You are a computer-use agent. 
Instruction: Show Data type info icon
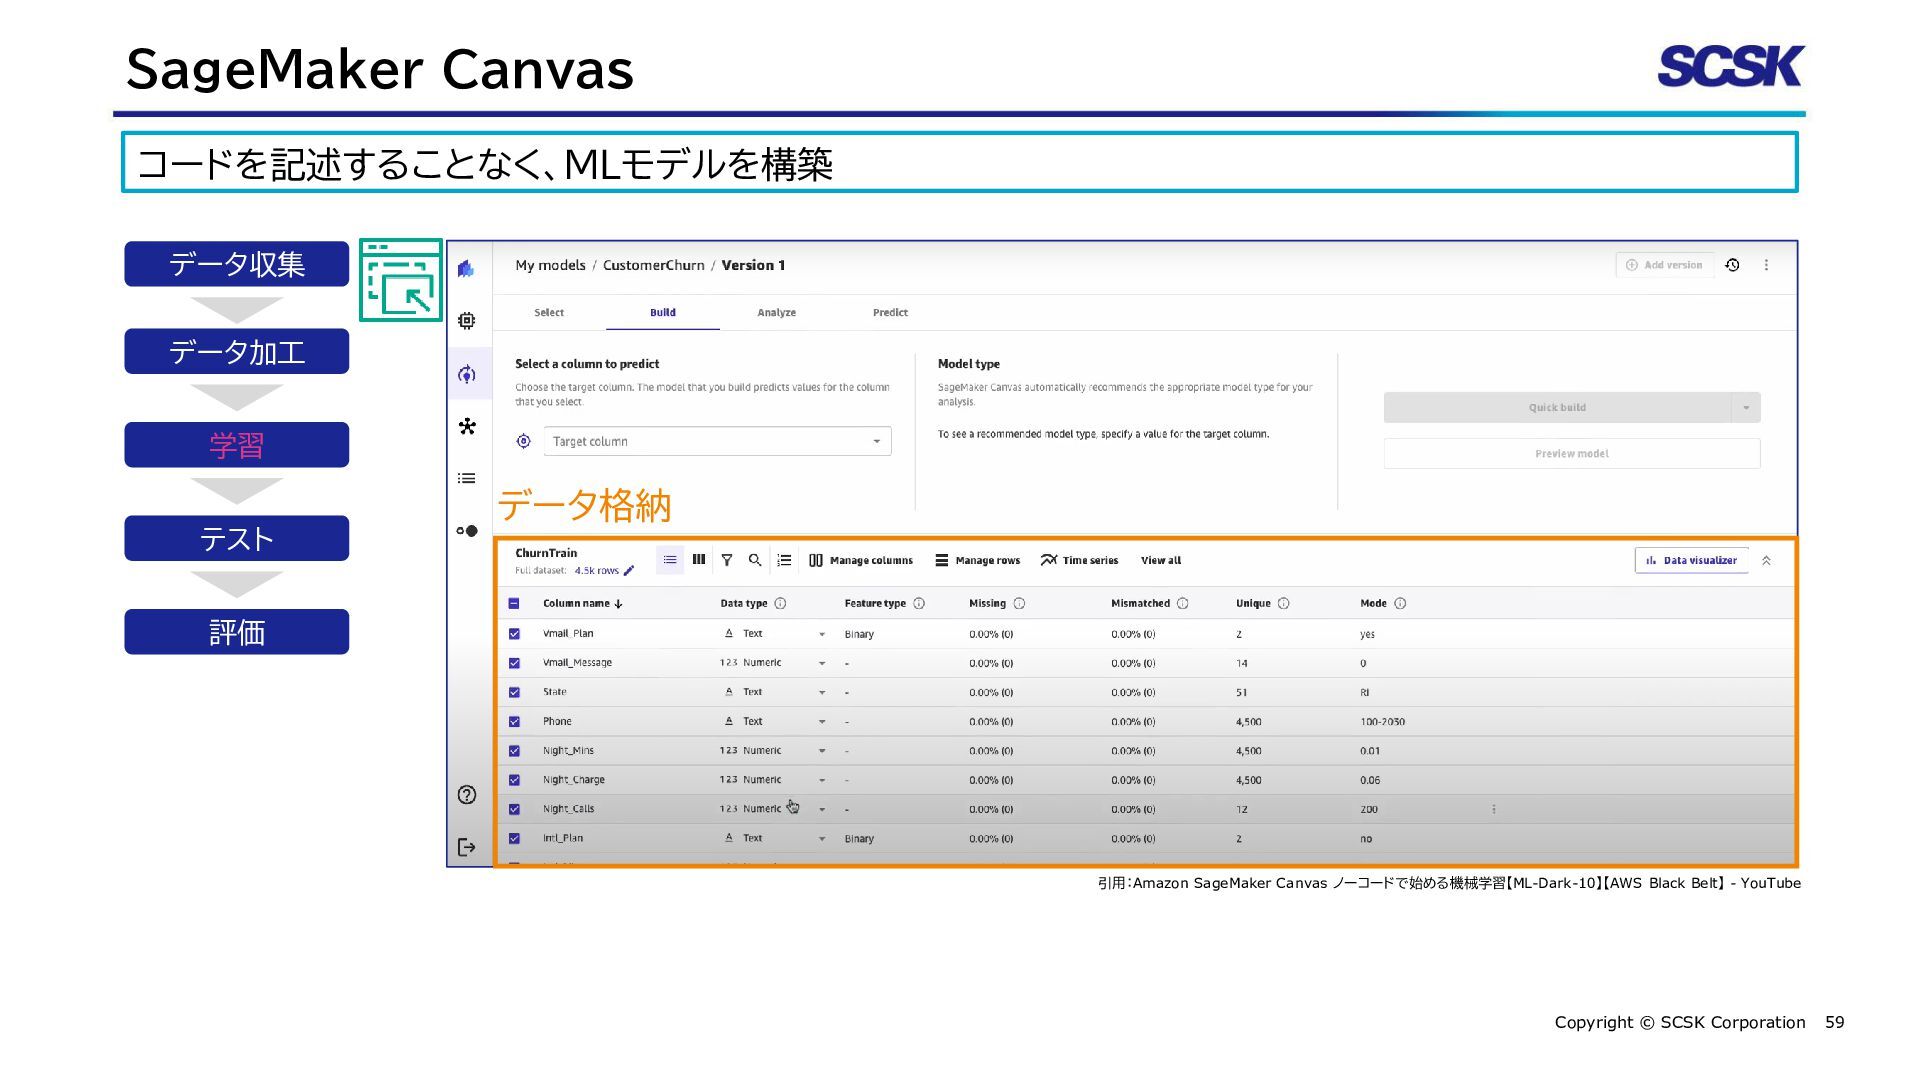[x=780, y=603]
